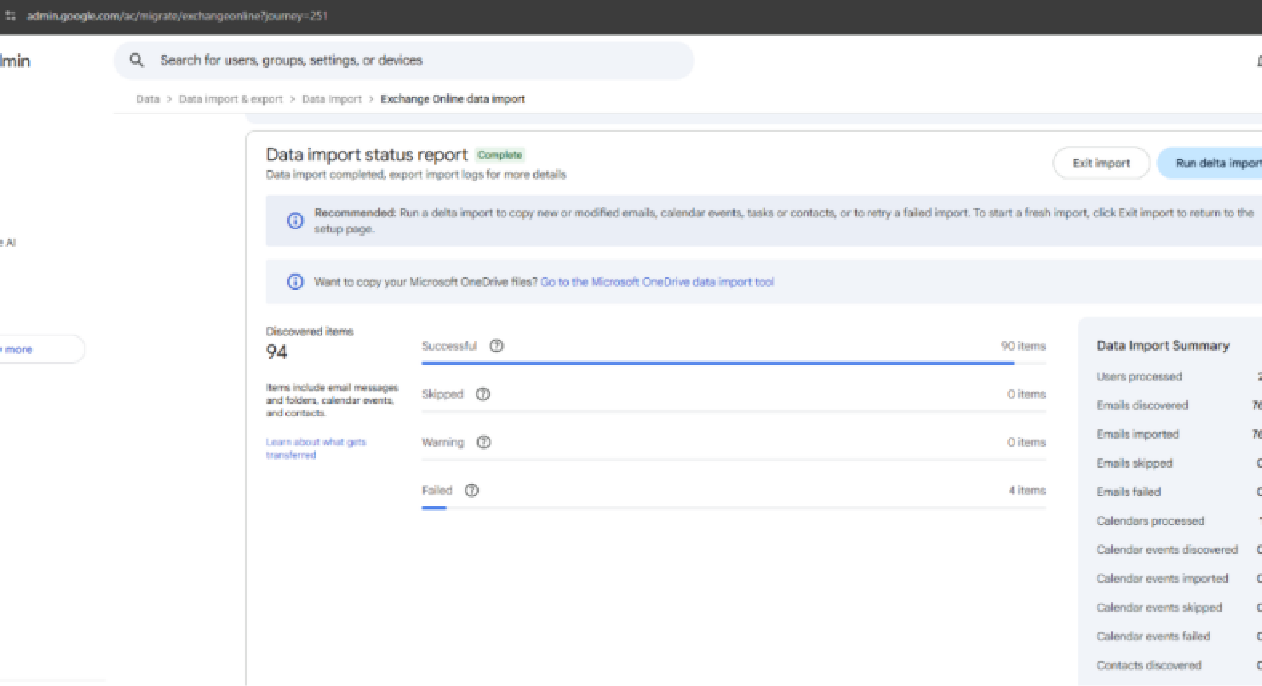Click the Failed progress bar
This screenshot has width=1262, height=686.
pyautogui.click(x=733, y=508)
